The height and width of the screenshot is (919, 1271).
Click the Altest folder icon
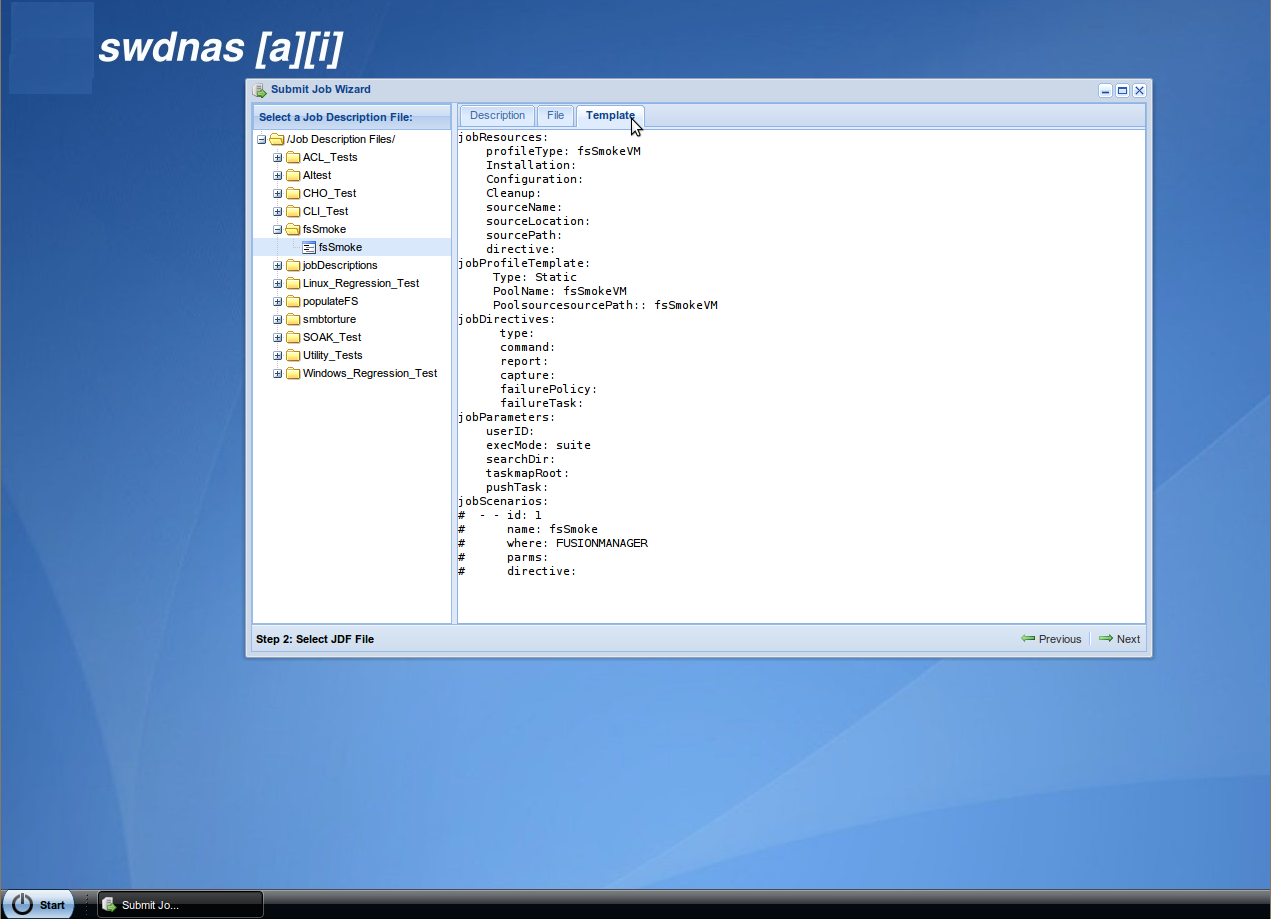[293, 175]
